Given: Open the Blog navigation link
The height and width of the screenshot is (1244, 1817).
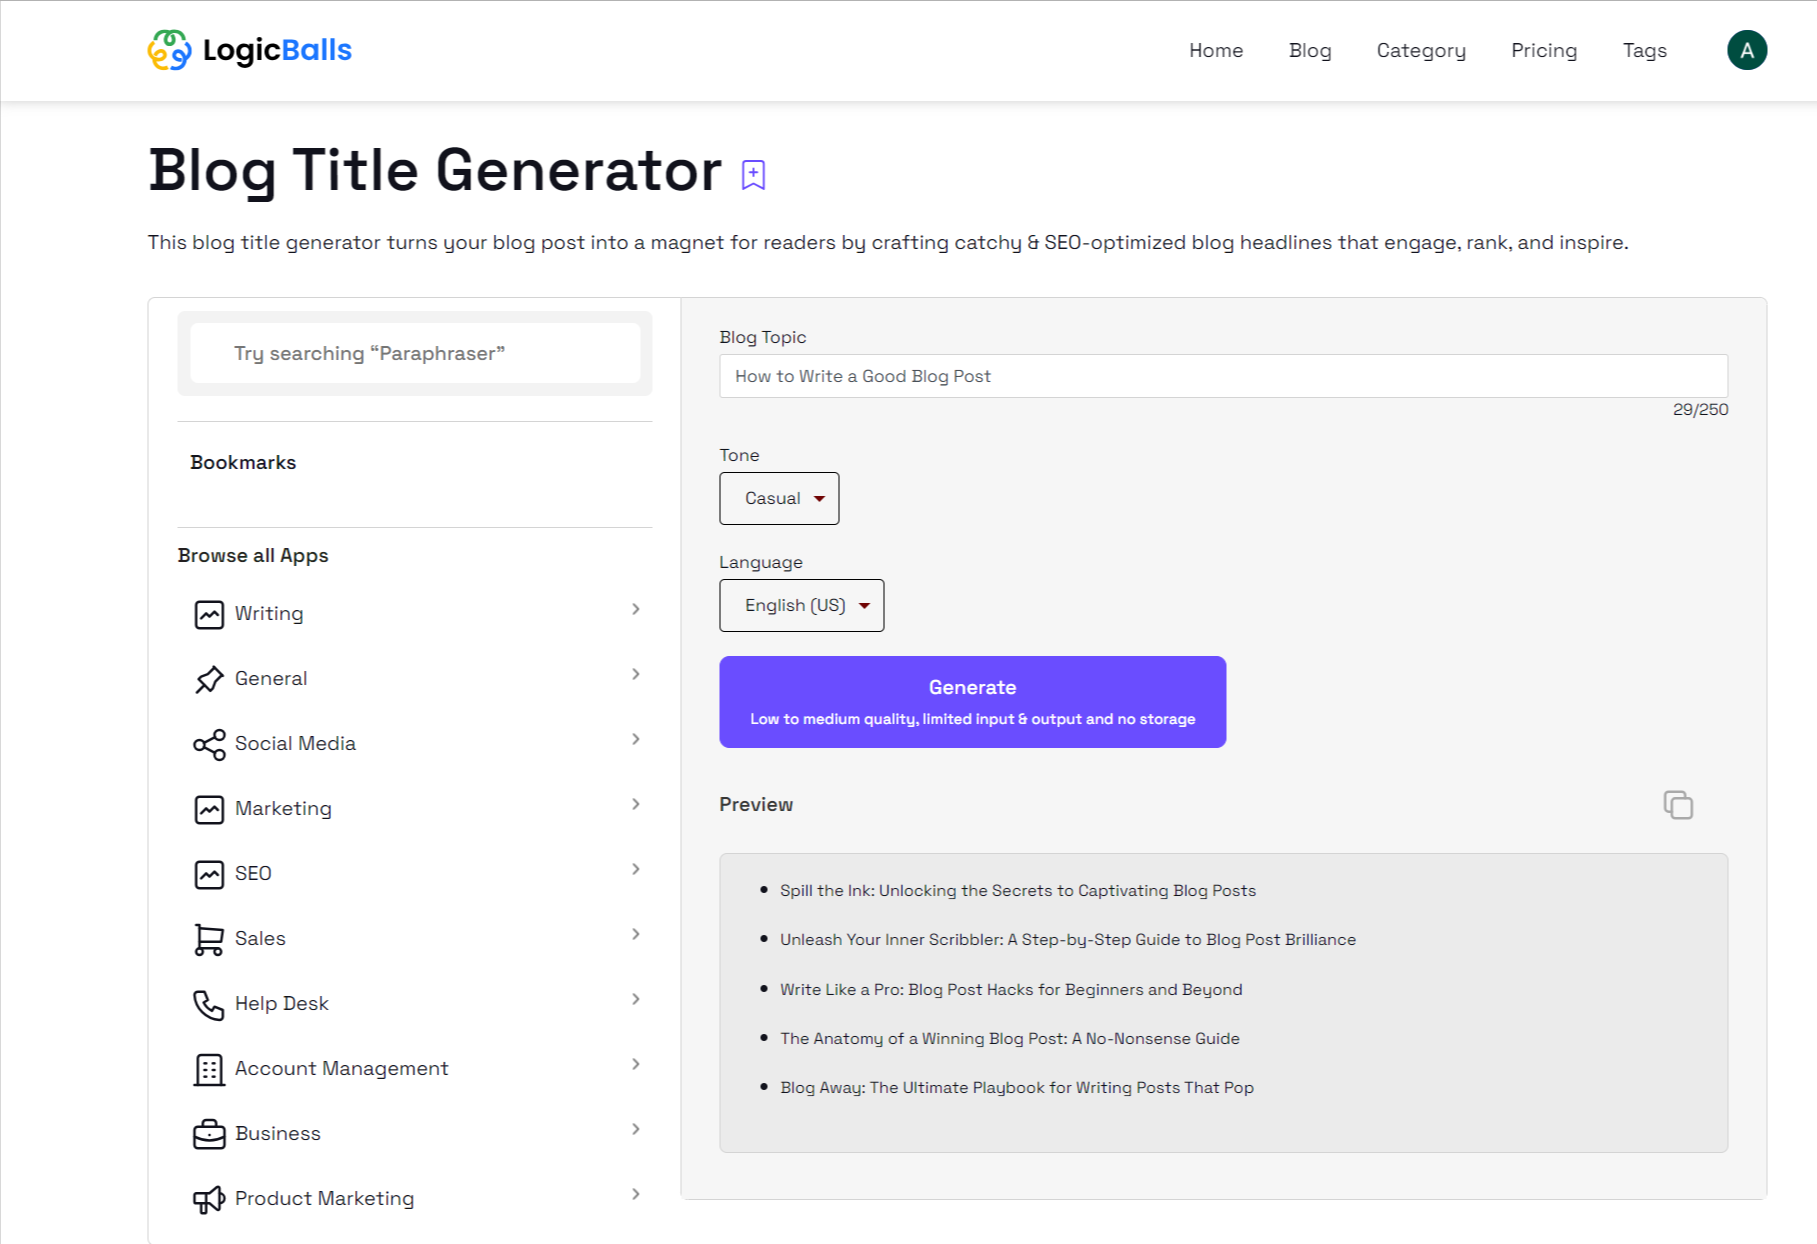Looking at the screenshot, I should 1310,50.
